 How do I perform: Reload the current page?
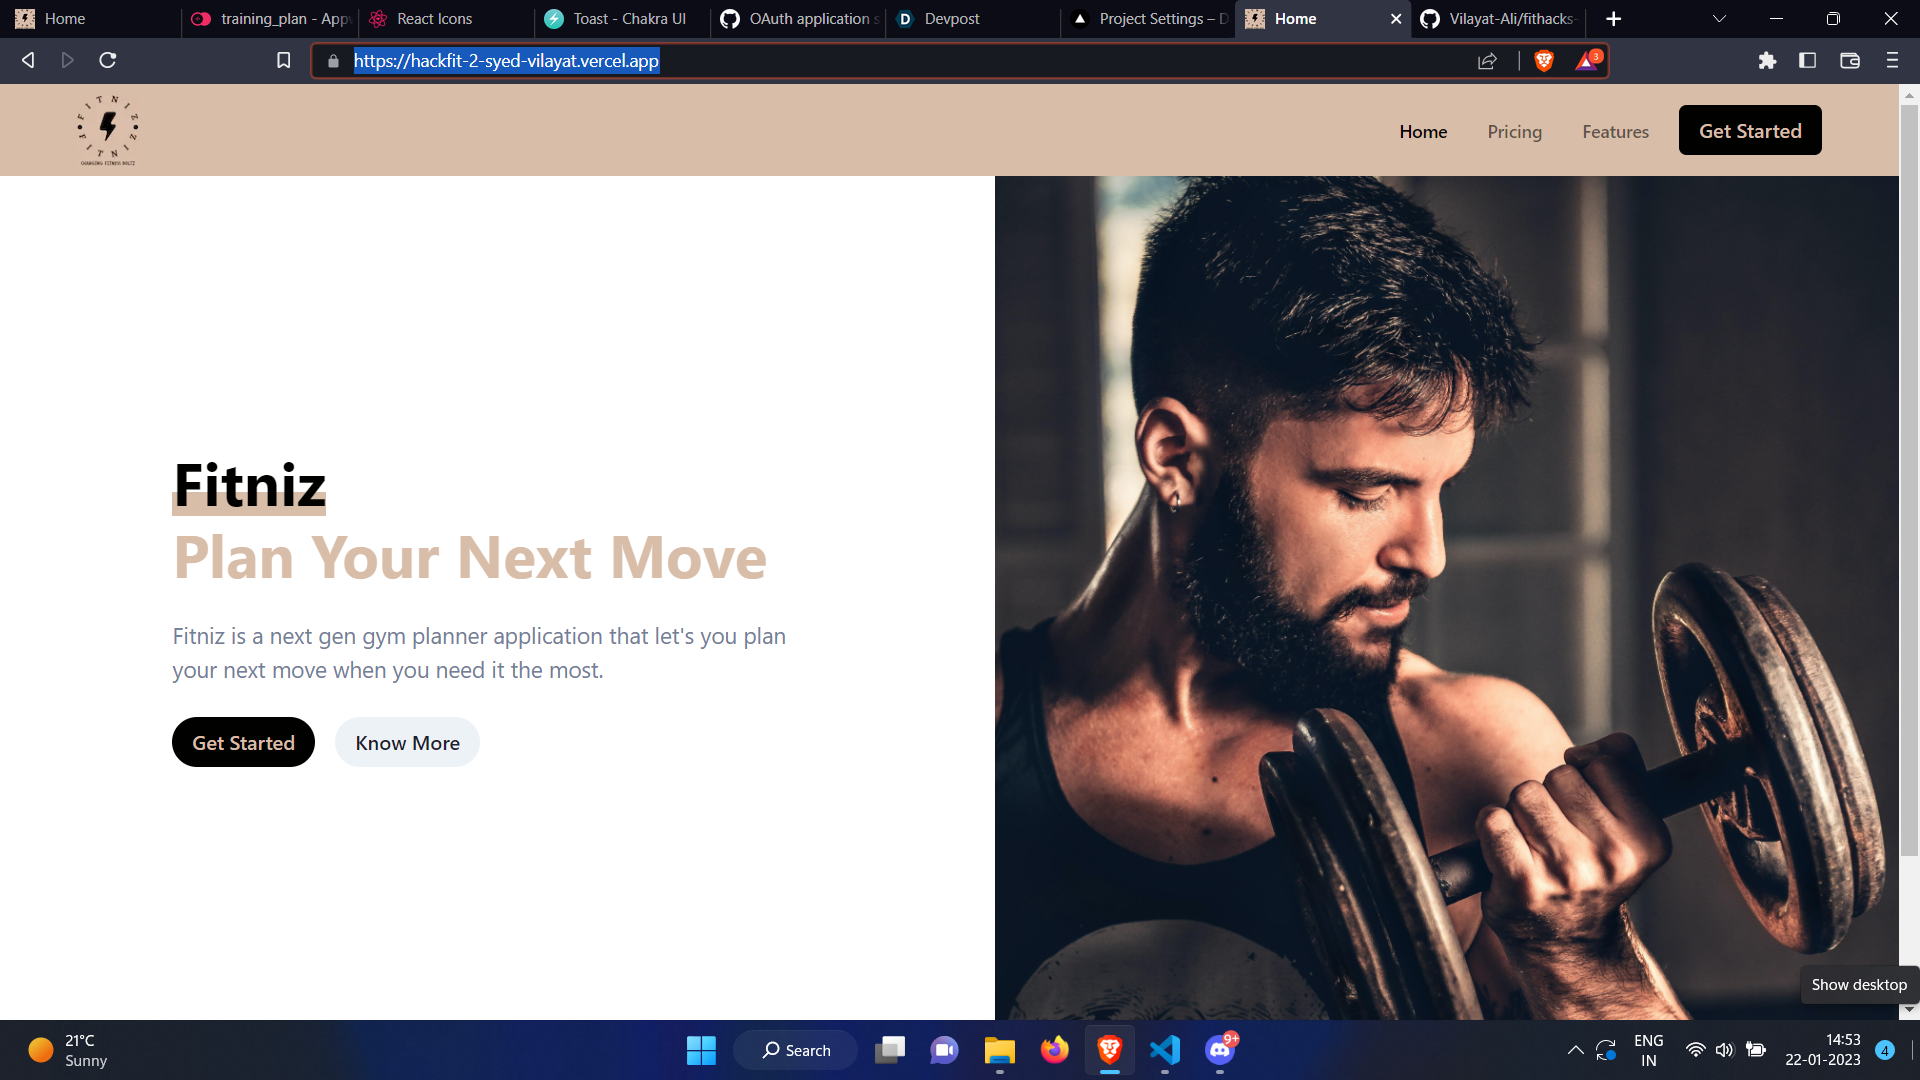click(x=108, y=61)
